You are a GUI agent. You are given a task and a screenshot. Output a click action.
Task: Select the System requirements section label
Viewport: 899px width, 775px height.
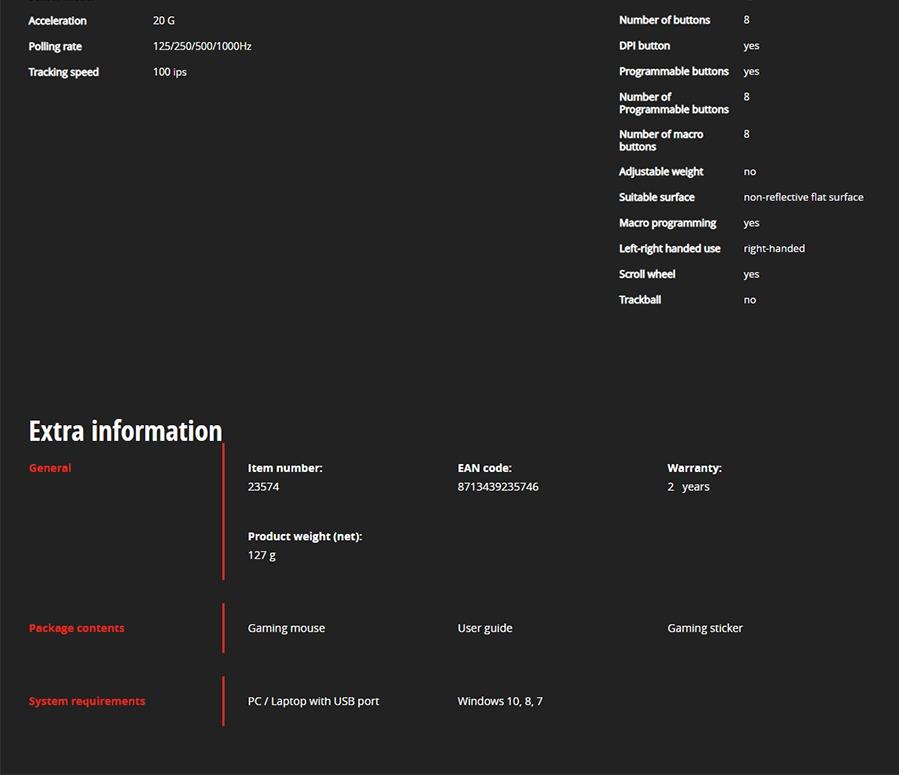[x=87, y=701]
